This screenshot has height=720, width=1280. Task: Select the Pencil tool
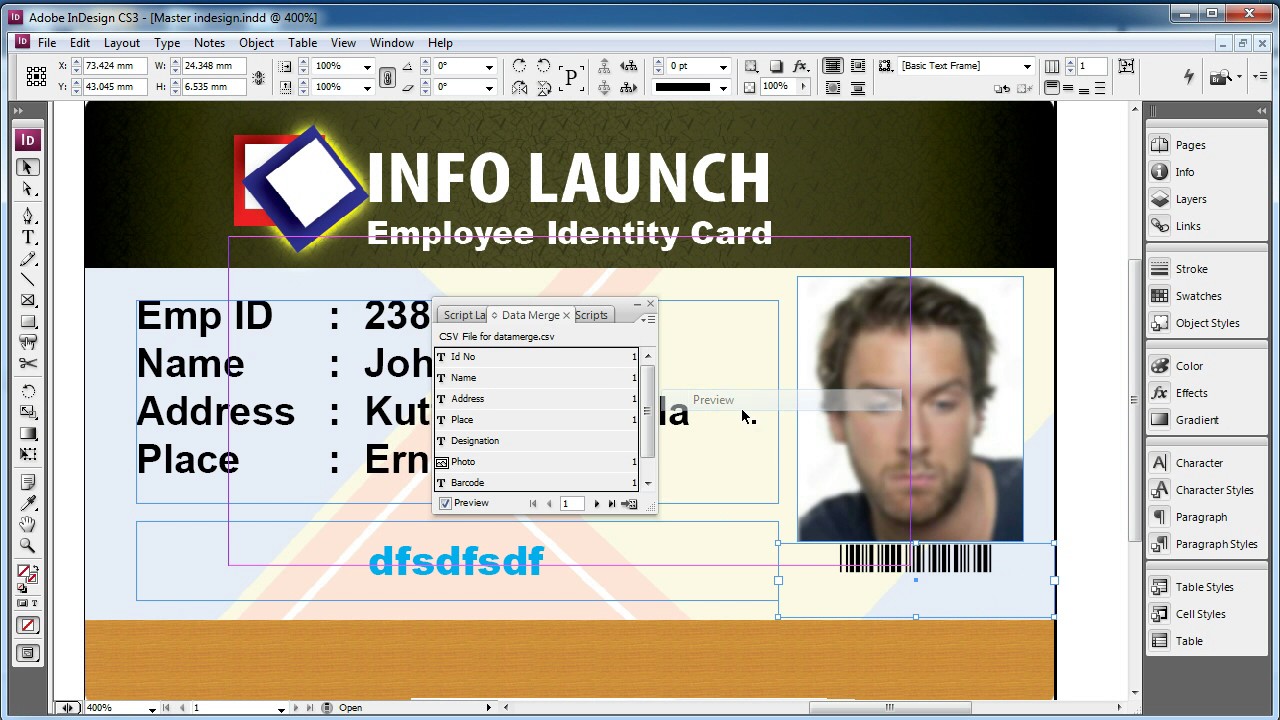pos(28,259)
